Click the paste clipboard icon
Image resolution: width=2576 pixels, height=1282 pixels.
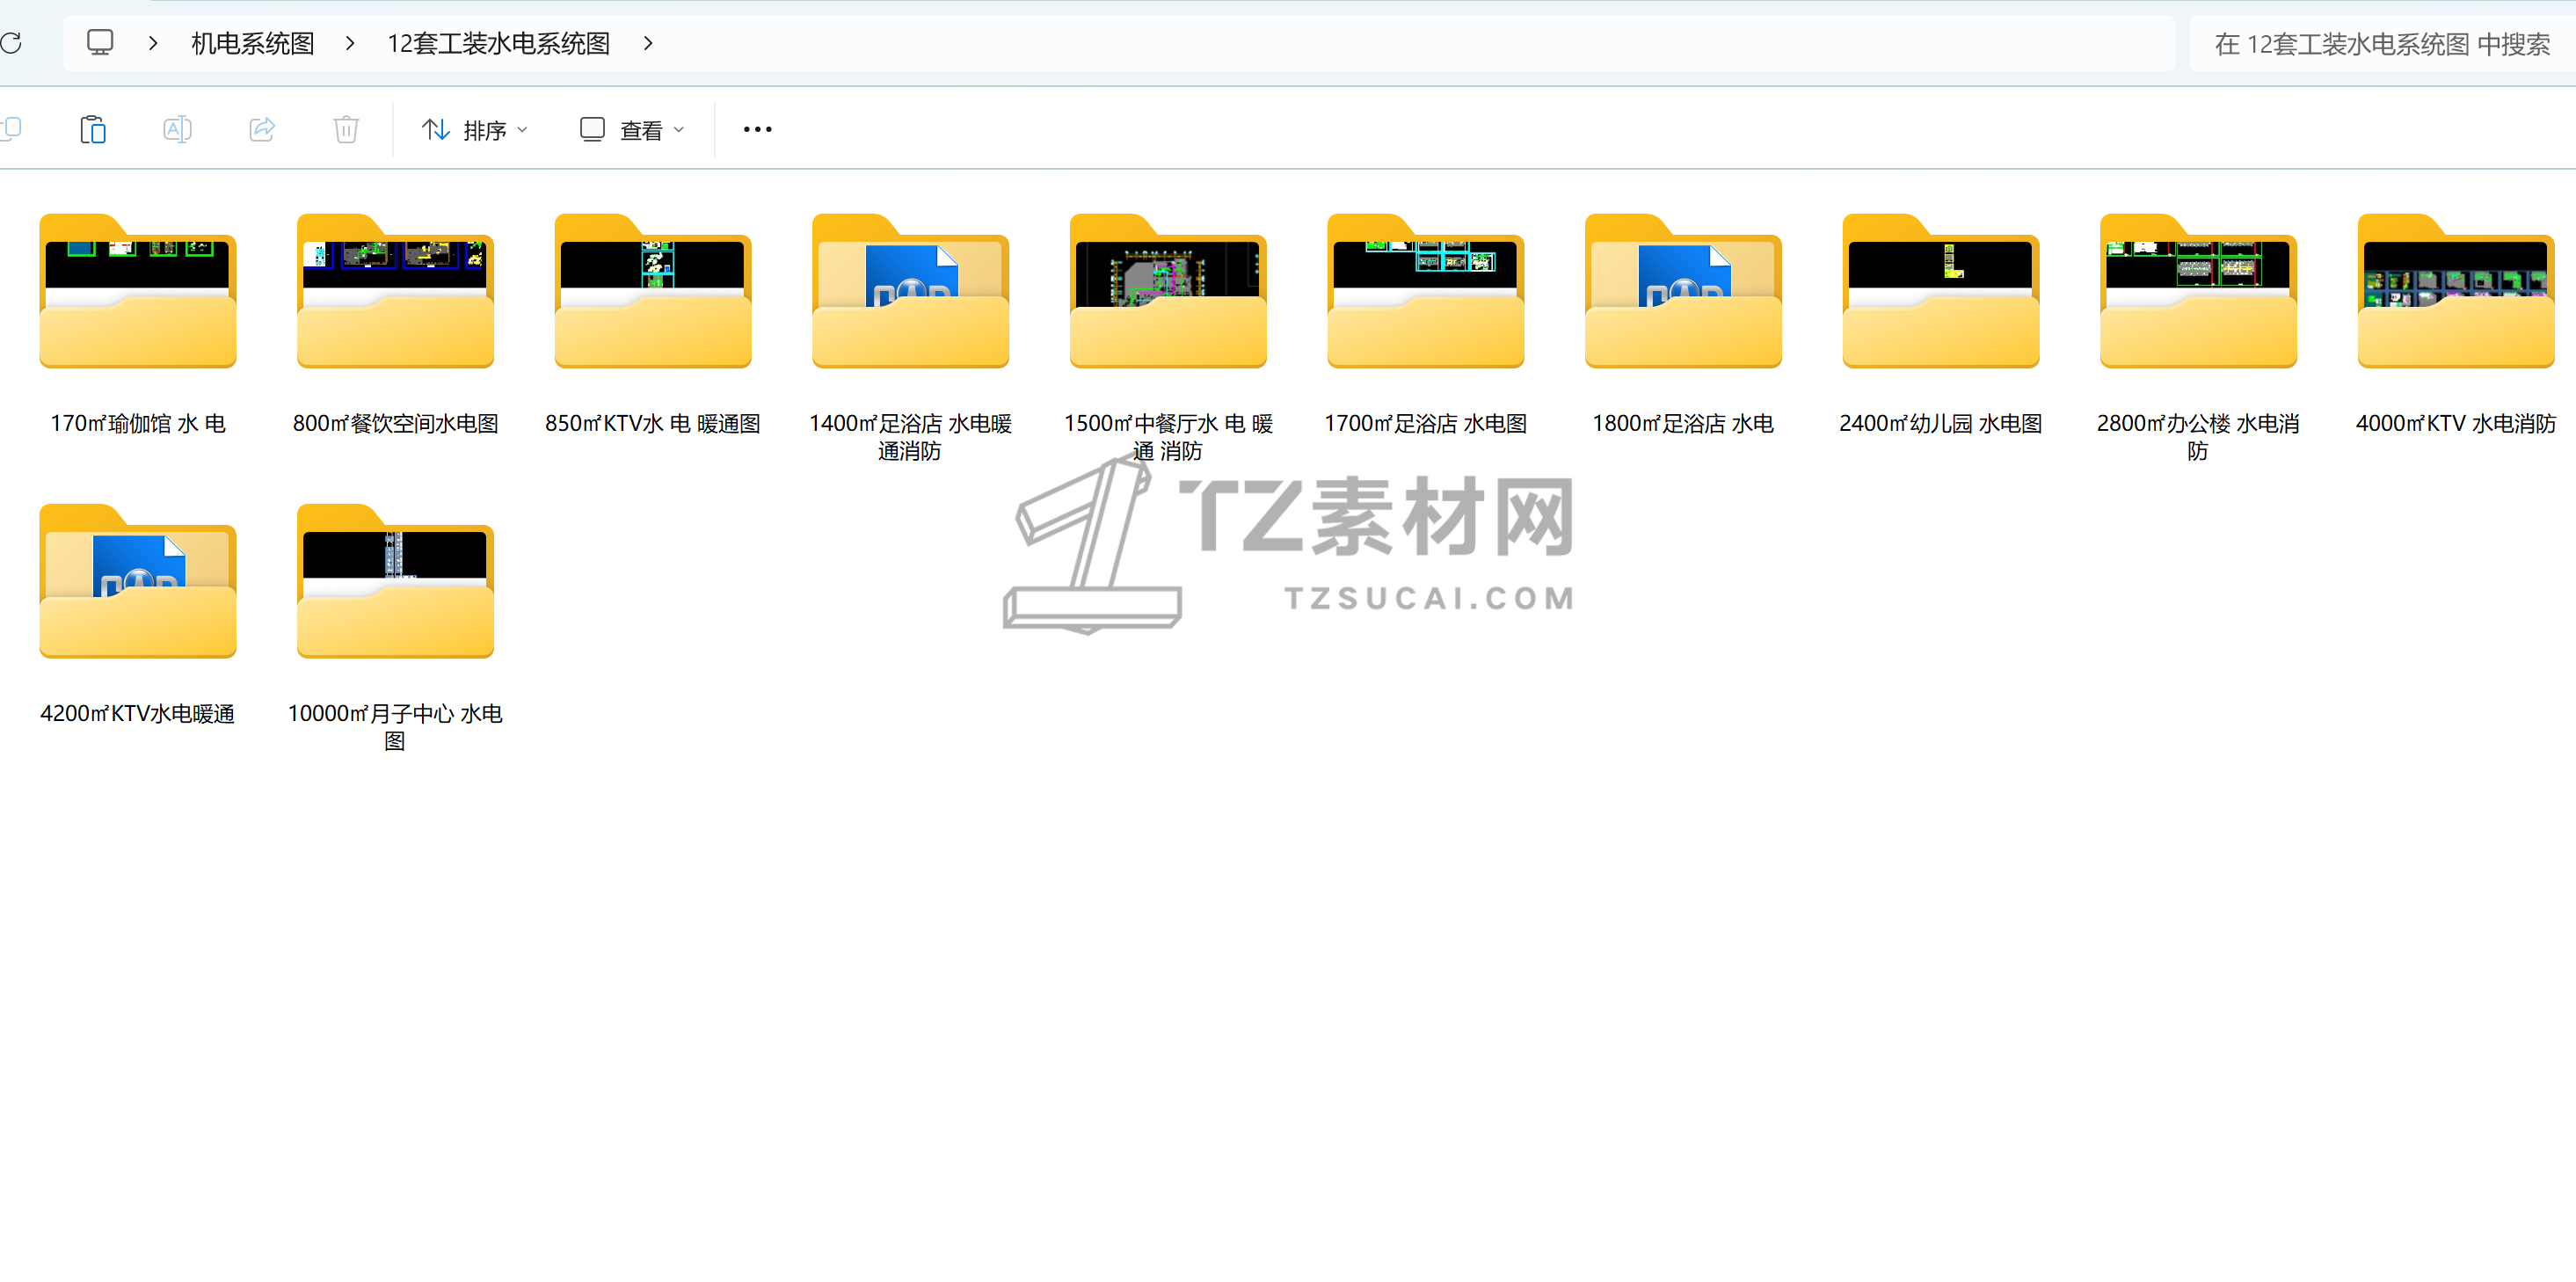[93, 130]
